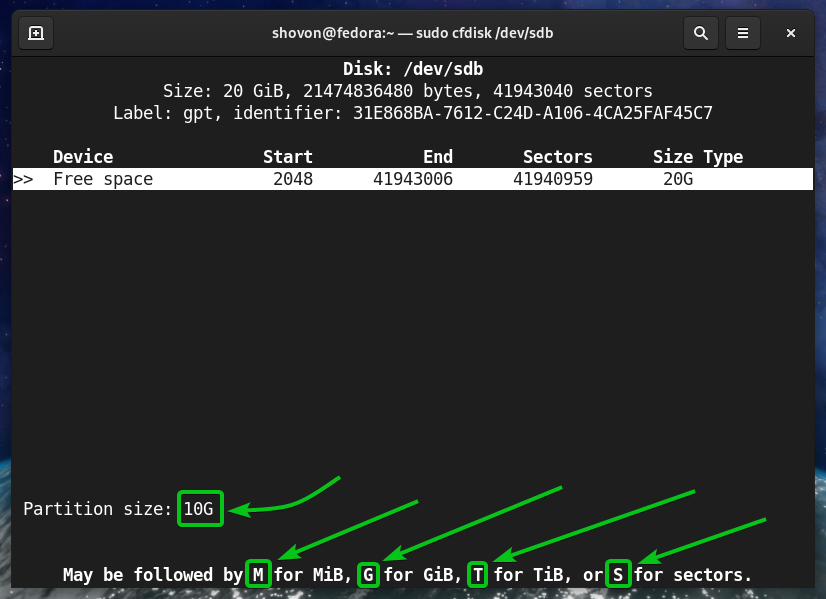Click the highlighted G for GiB
This screenshot has height=599, width=826.
click(368, 575)
